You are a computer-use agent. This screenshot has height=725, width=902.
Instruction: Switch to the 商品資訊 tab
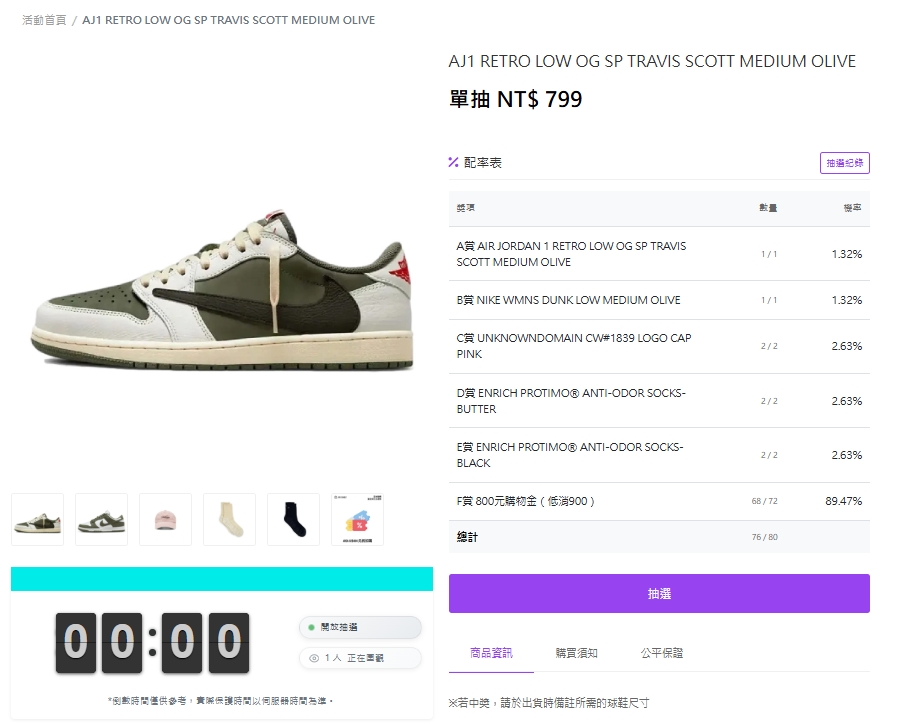491,653
